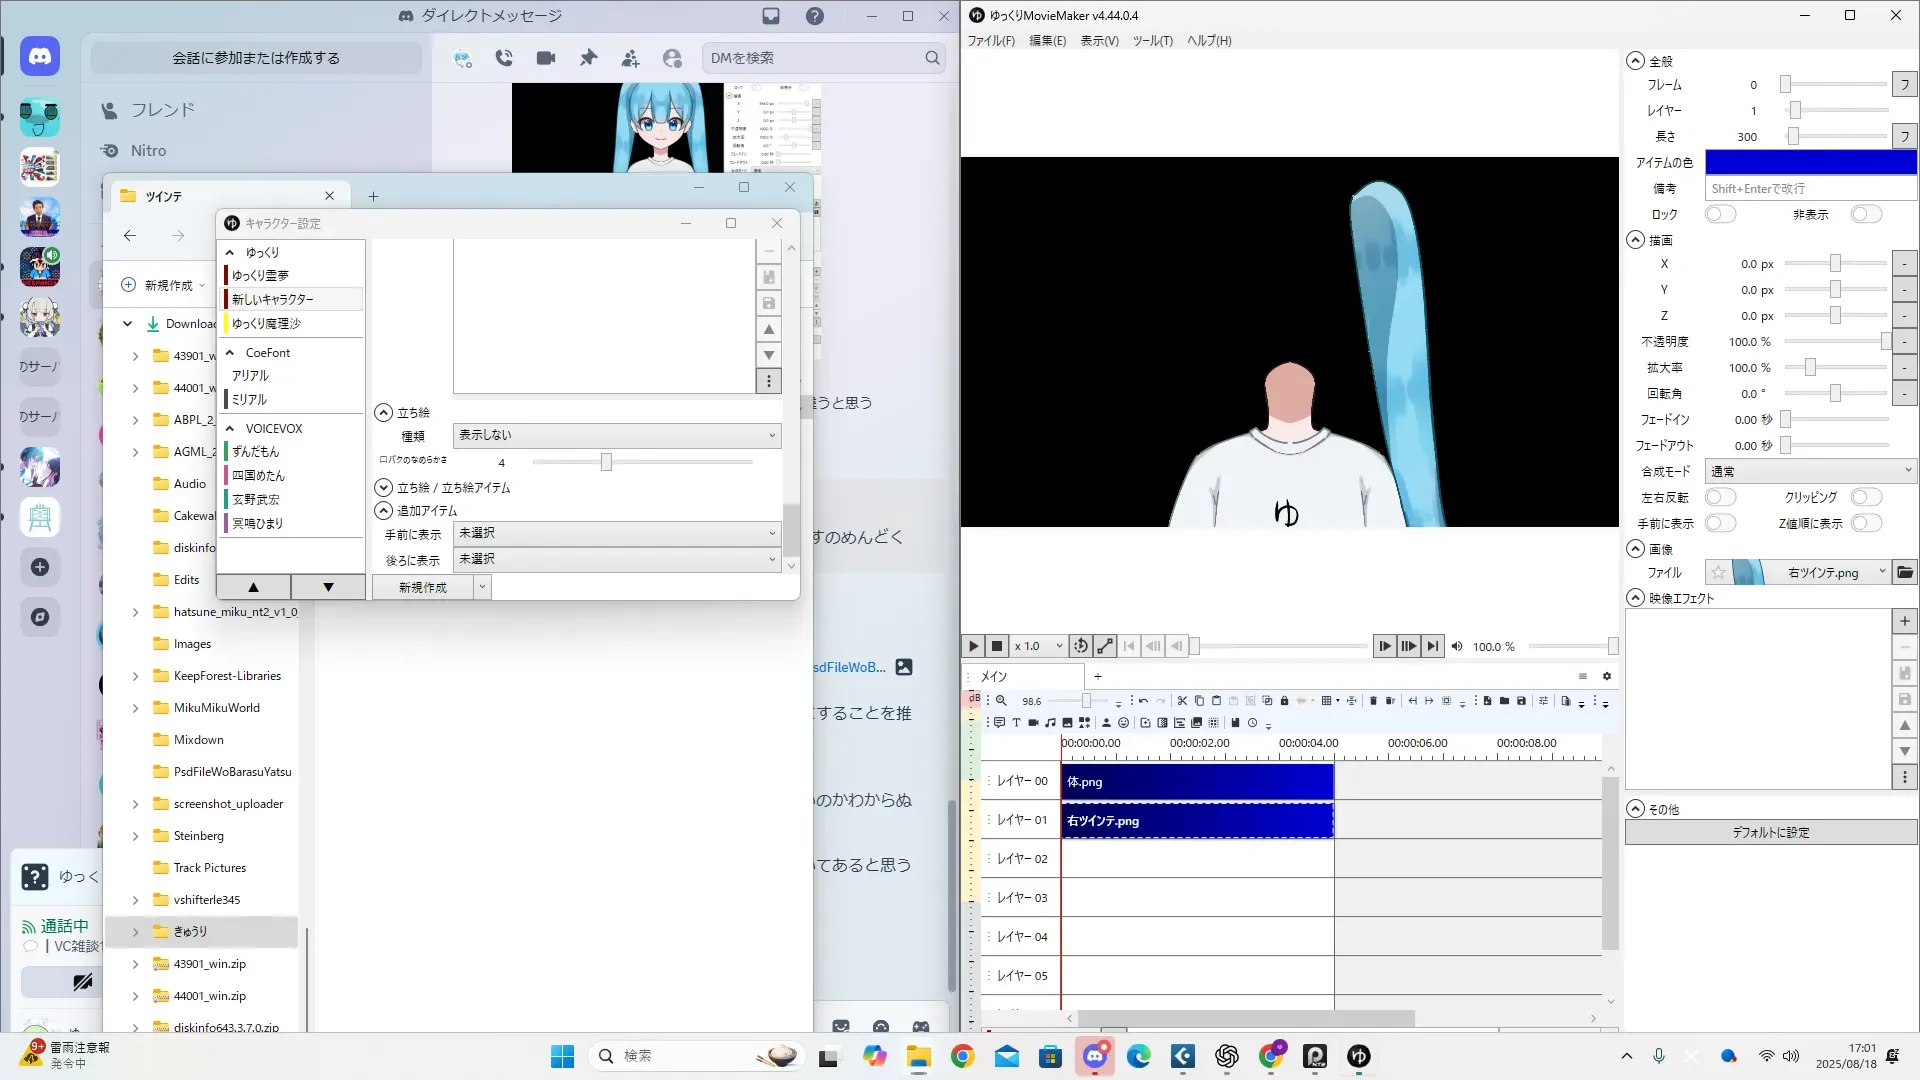Screen dimensions: 1920x1080
Task: Open the 種類 dropdown showing 表示しない
Action: (616, 435)
